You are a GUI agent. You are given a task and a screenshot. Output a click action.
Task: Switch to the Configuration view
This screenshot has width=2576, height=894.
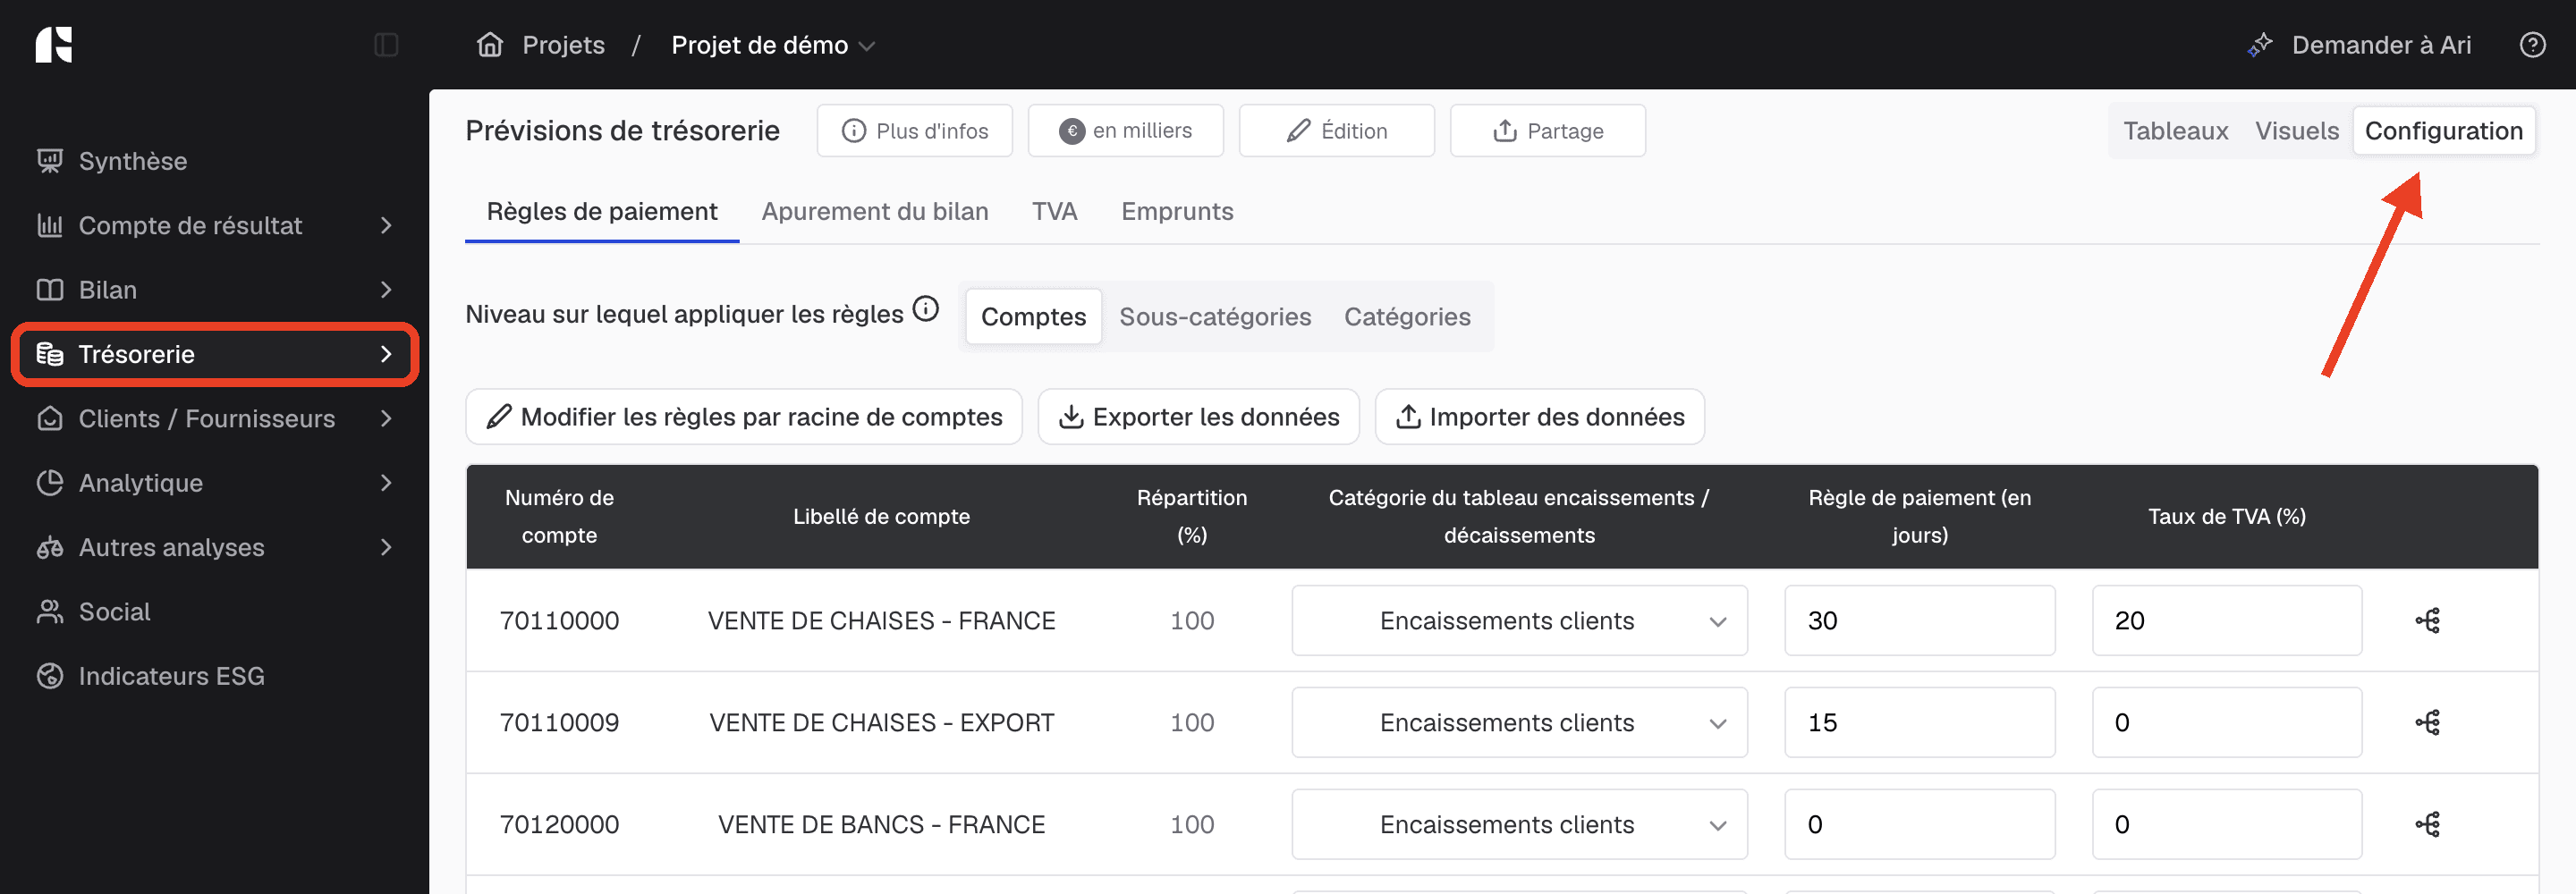pyautogui.click(x=2443, y=131)
